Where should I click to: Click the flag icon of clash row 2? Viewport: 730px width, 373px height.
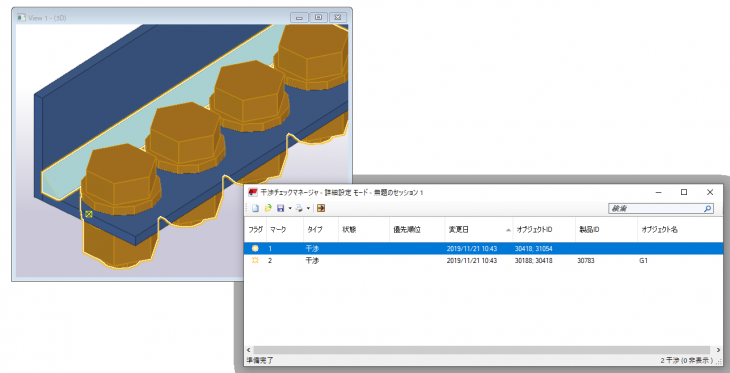click(x=255, y=261)
